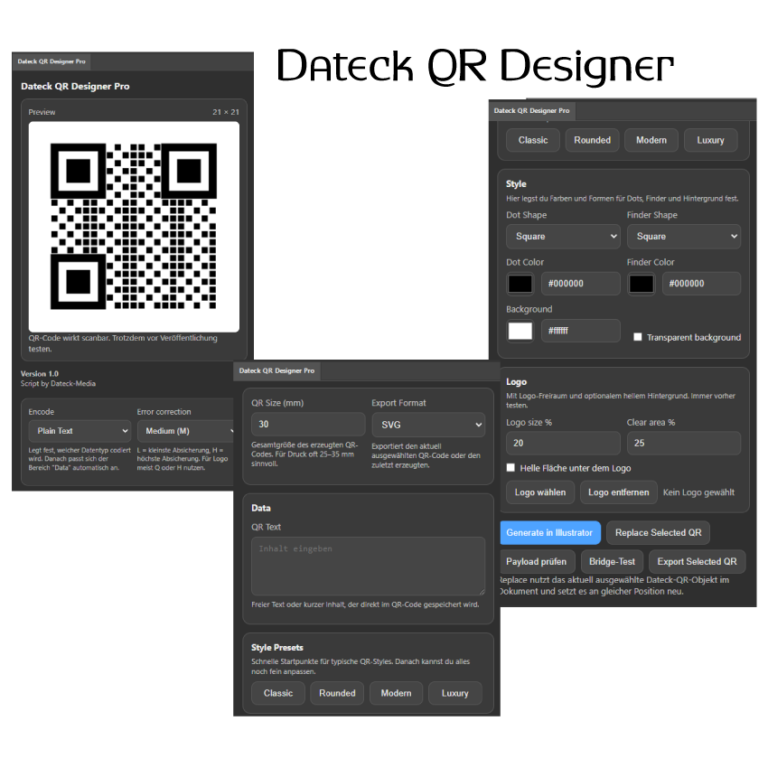The height and width of the screenshot is (768, 768).
Task: Select Rounded preset in the bottom Style Presets
Action: click(337, 693)
